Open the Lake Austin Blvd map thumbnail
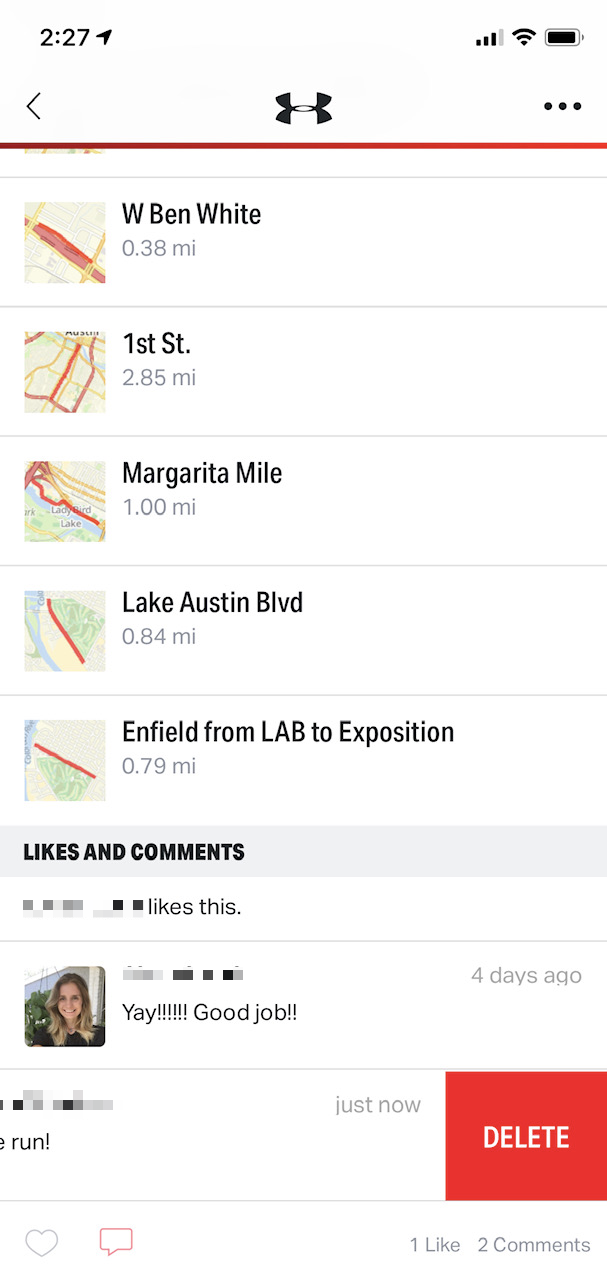 point(65,631)
